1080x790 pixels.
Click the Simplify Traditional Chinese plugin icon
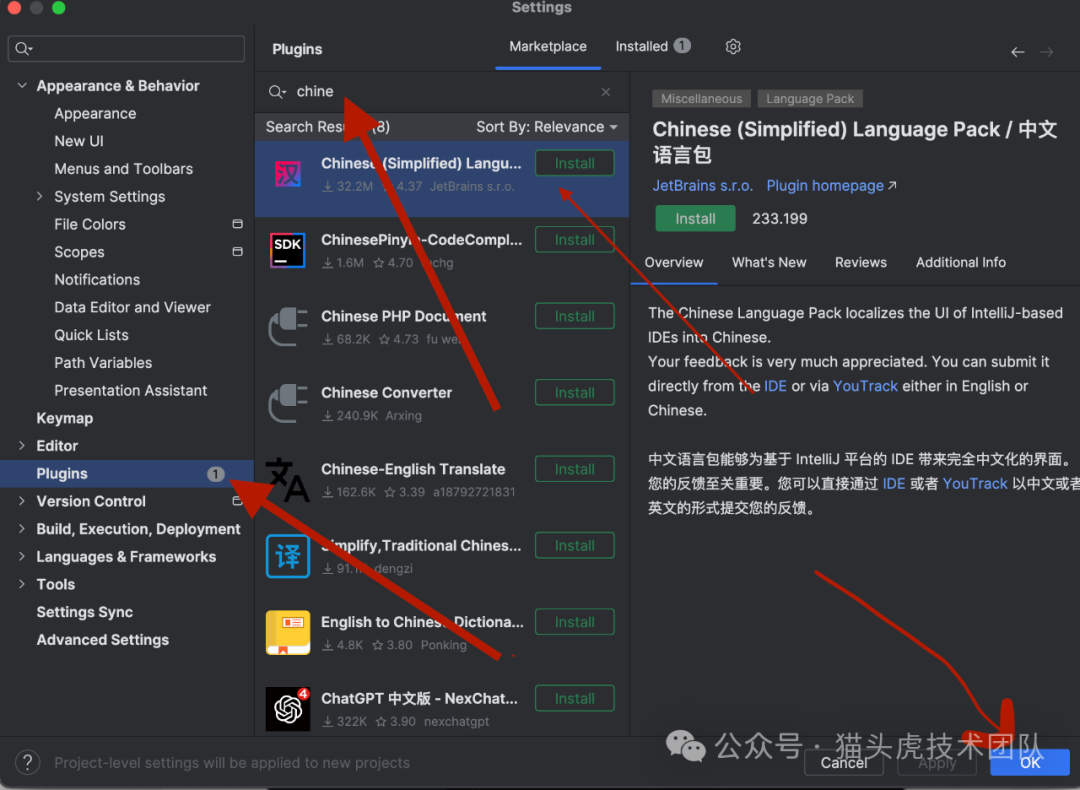288,556
